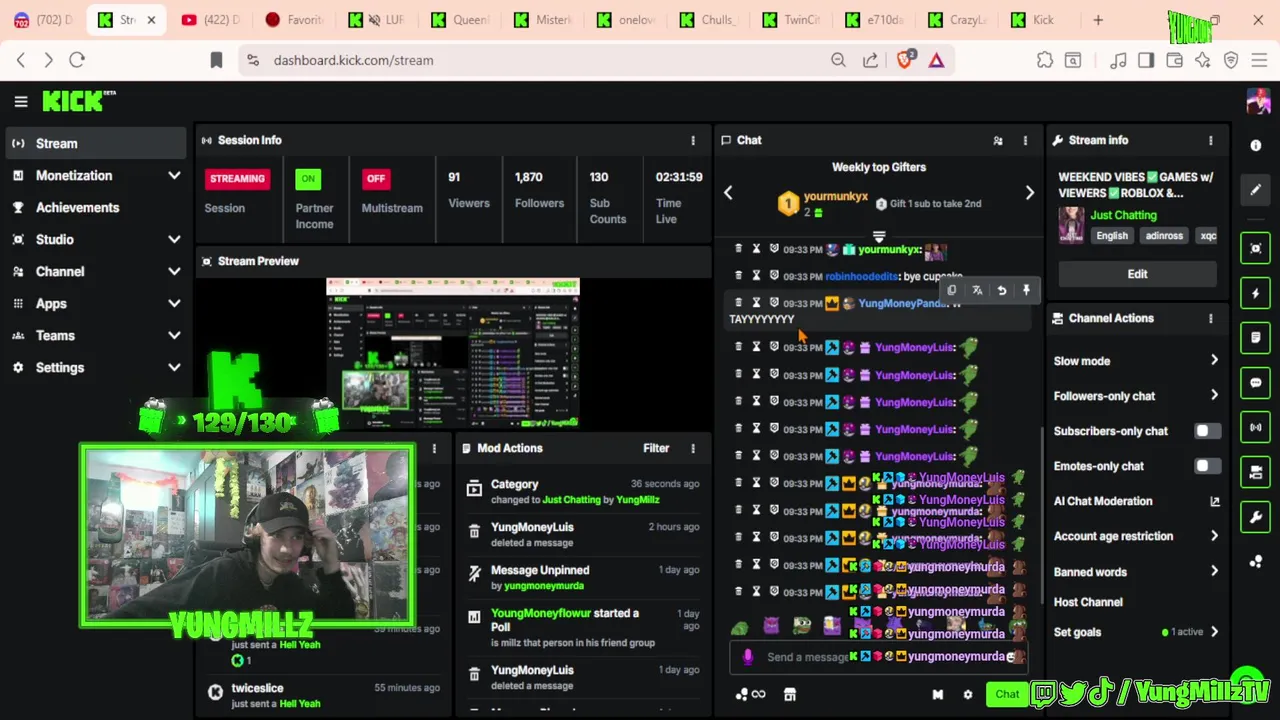Click the Stream Preview thumbnail
Viewport: 1280px width, 720px height.
[x=453, y=353]
